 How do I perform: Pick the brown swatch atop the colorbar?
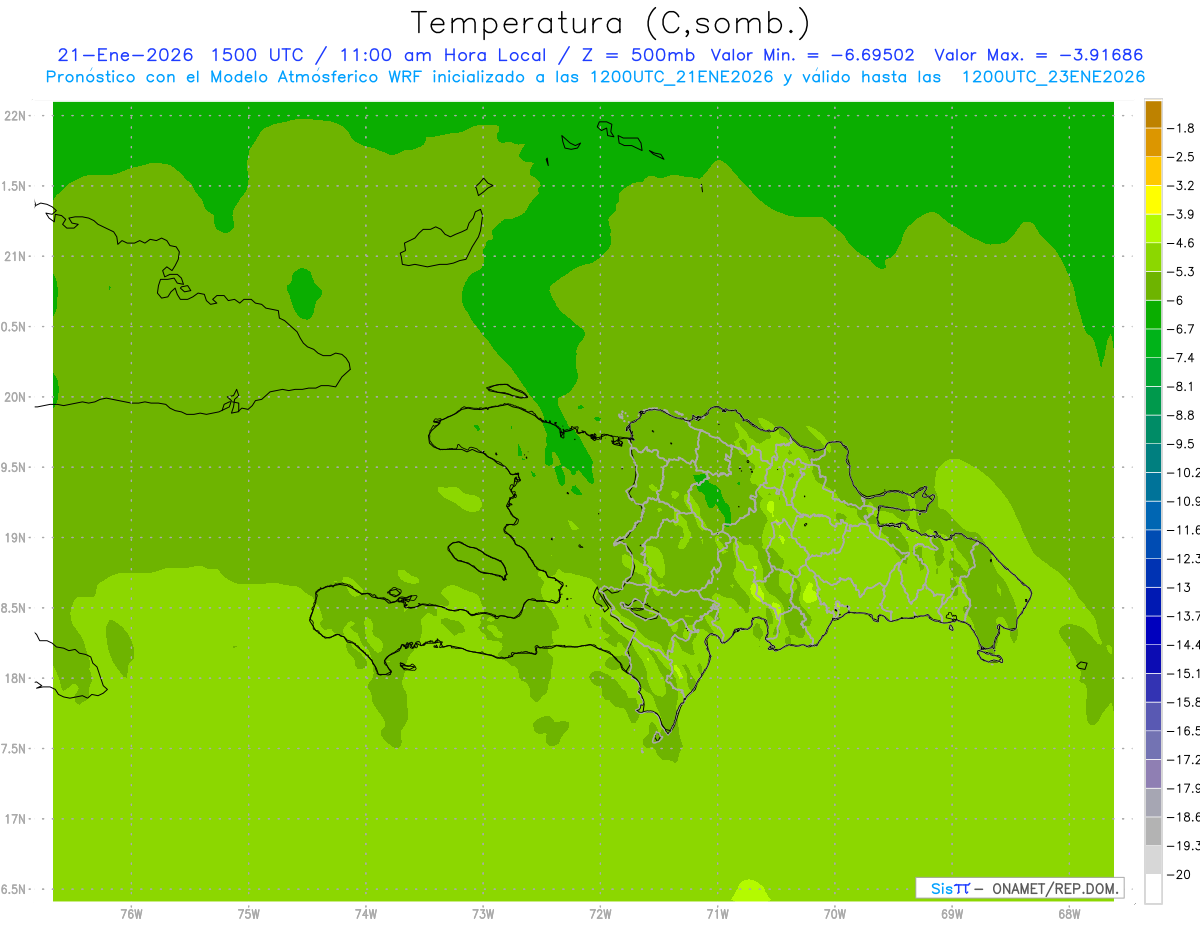[x=1153, y=115]
